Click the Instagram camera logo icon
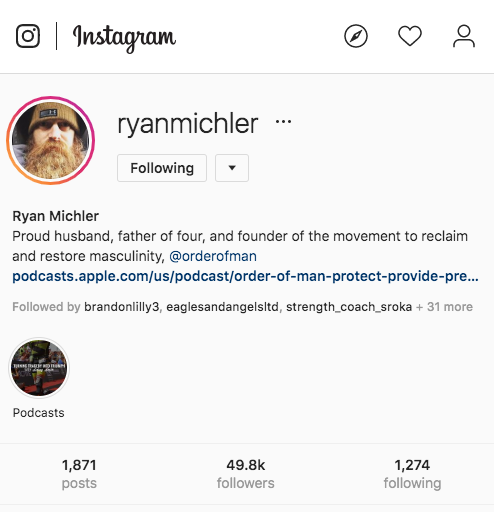 tap(28, 36)
